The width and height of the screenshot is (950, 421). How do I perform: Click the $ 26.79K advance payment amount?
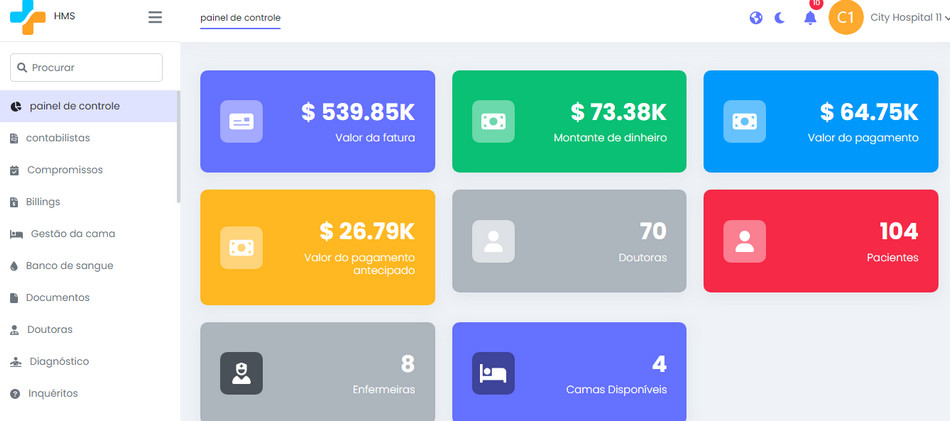coord(367,231)
